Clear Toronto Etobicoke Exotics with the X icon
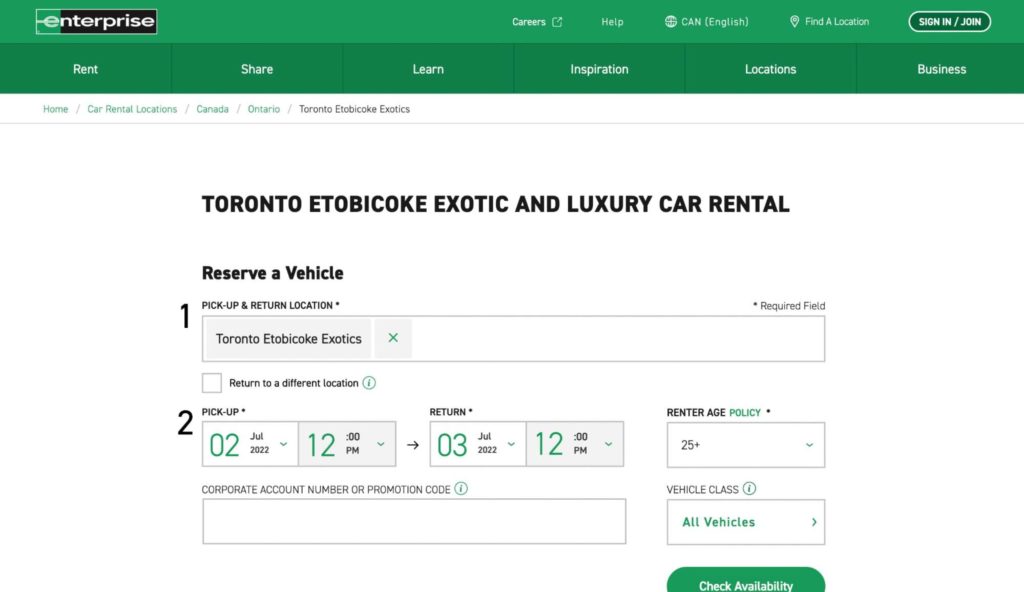This screenshot has height=592, width=1024. click(x=393, y=338)
